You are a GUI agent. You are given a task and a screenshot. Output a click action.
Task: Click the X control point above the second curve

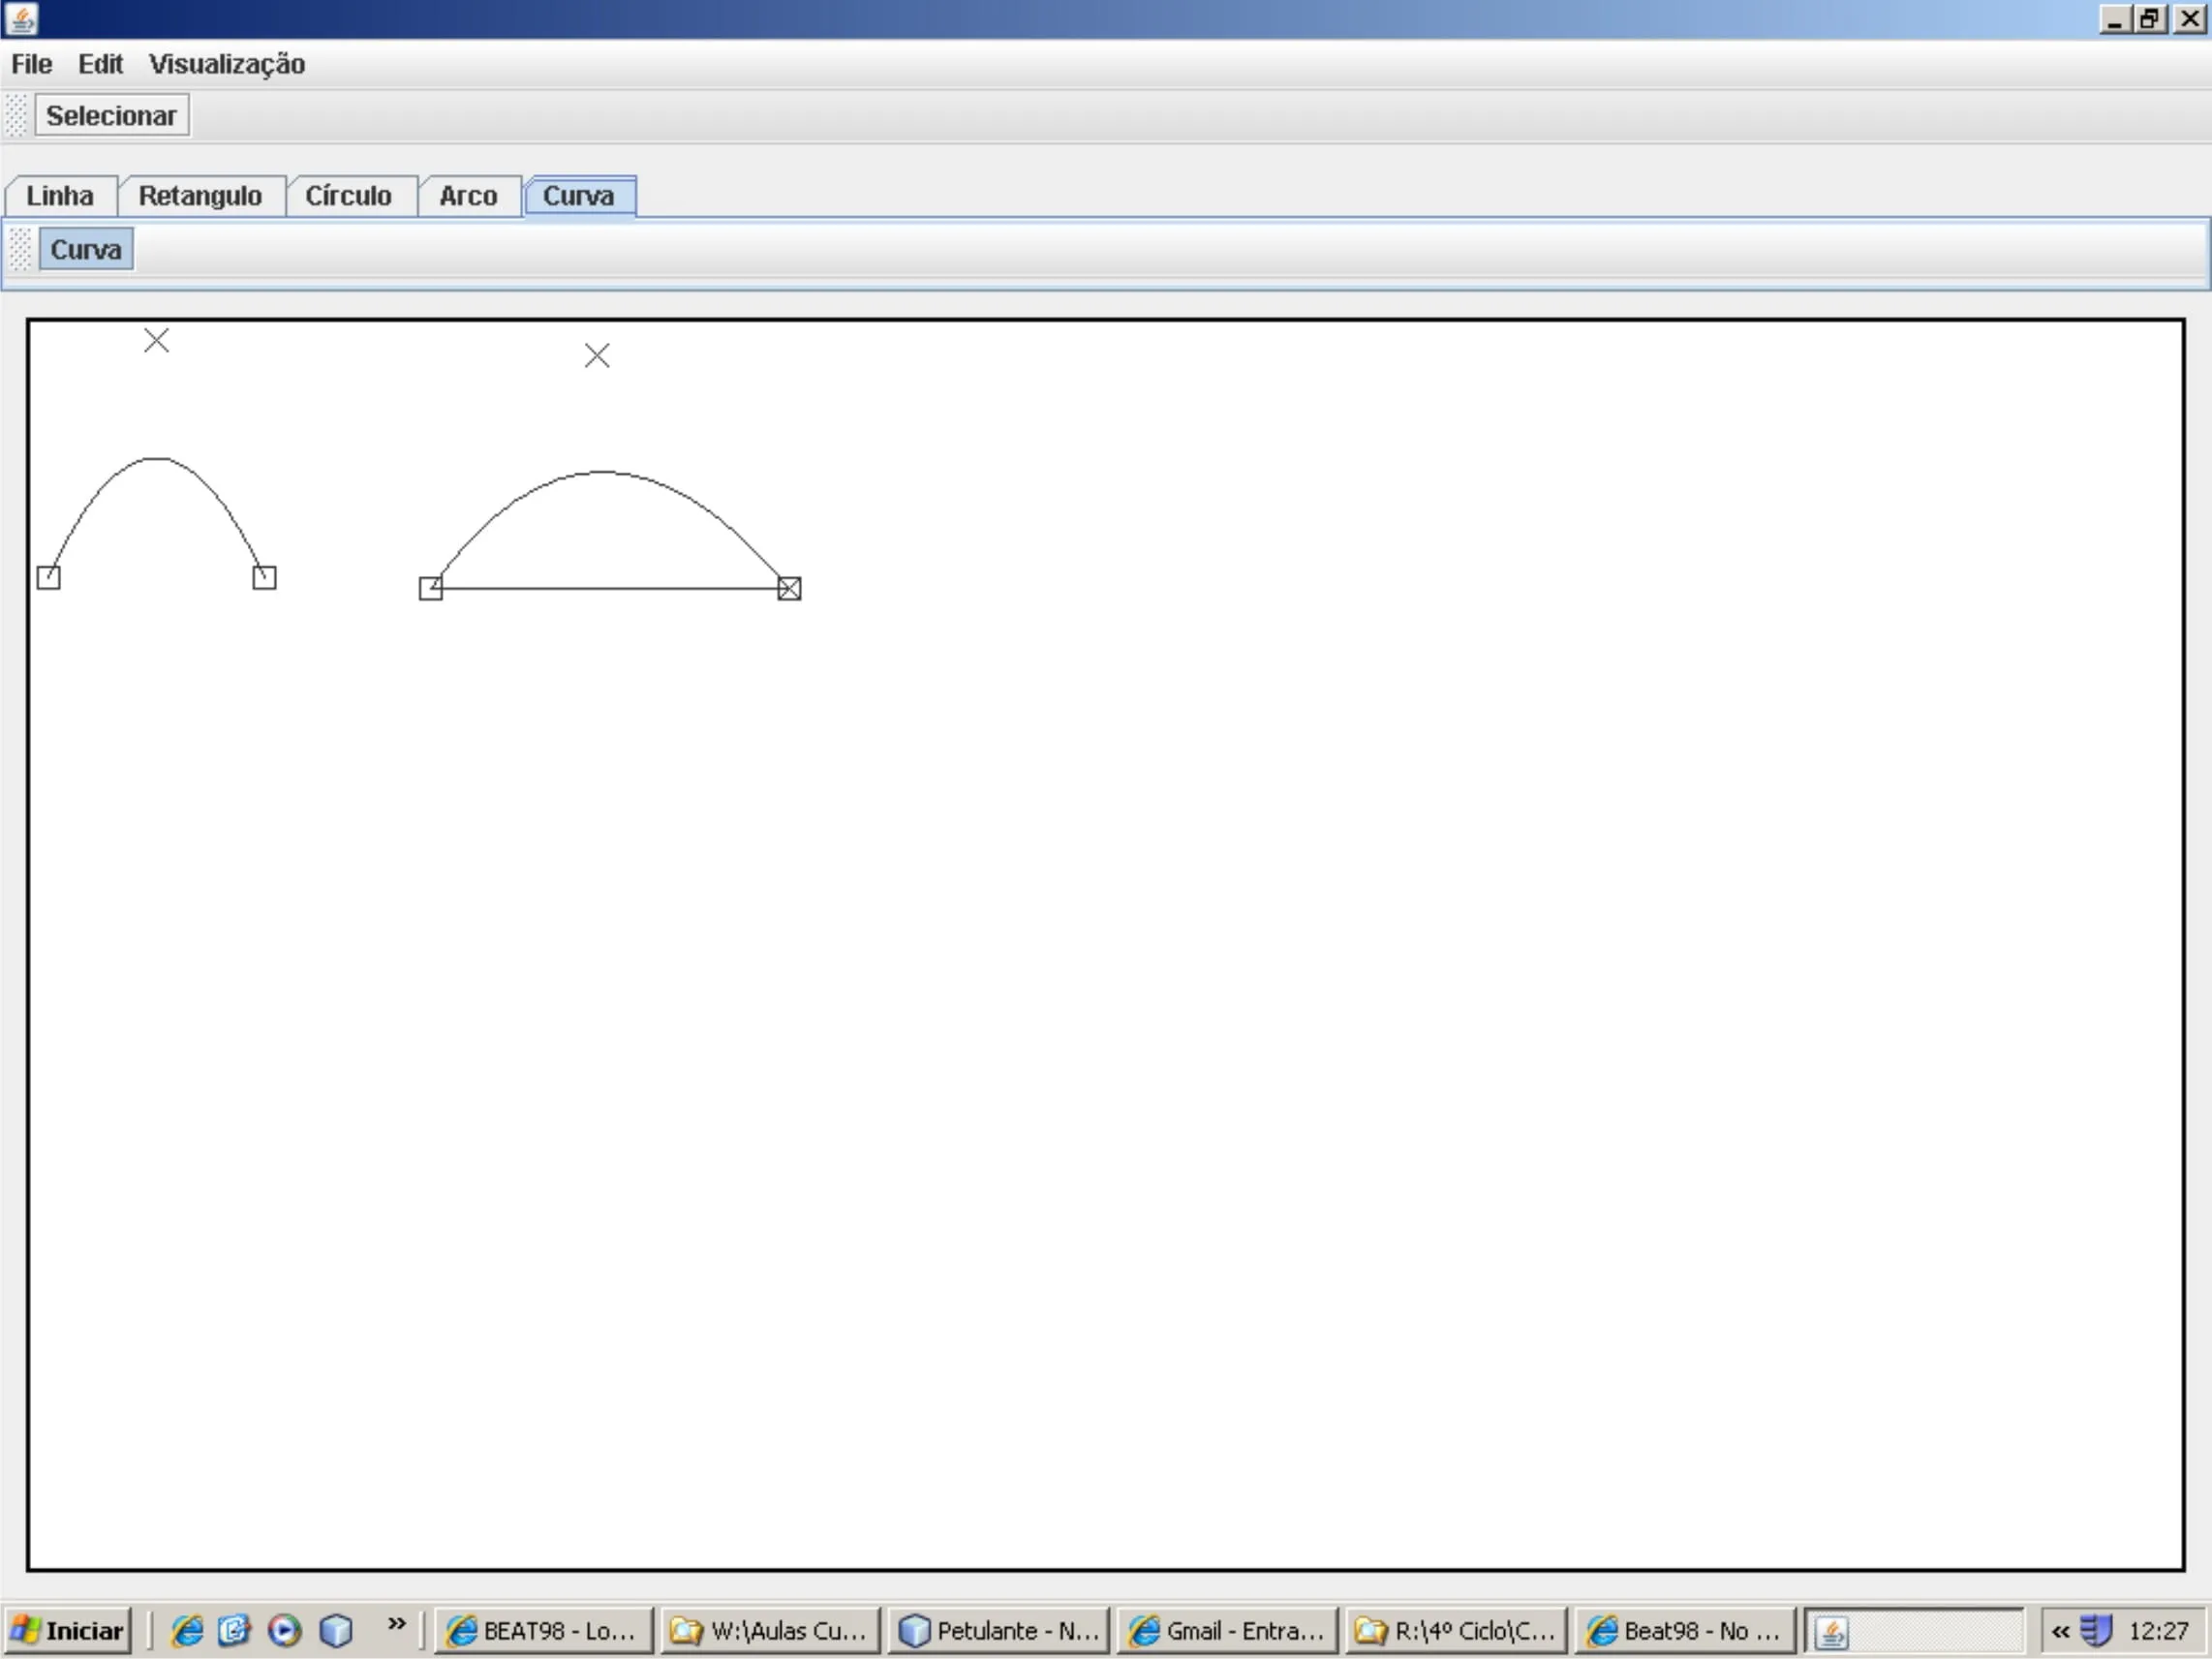(x=597, y=356)
